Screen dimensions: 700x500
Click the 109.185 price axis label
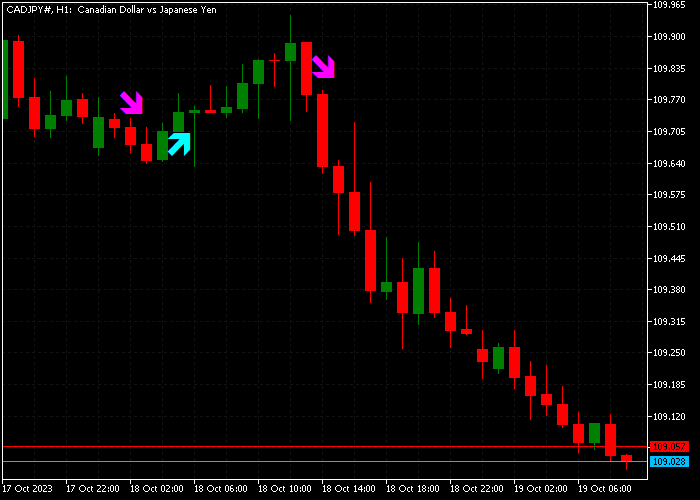(669, 385)
